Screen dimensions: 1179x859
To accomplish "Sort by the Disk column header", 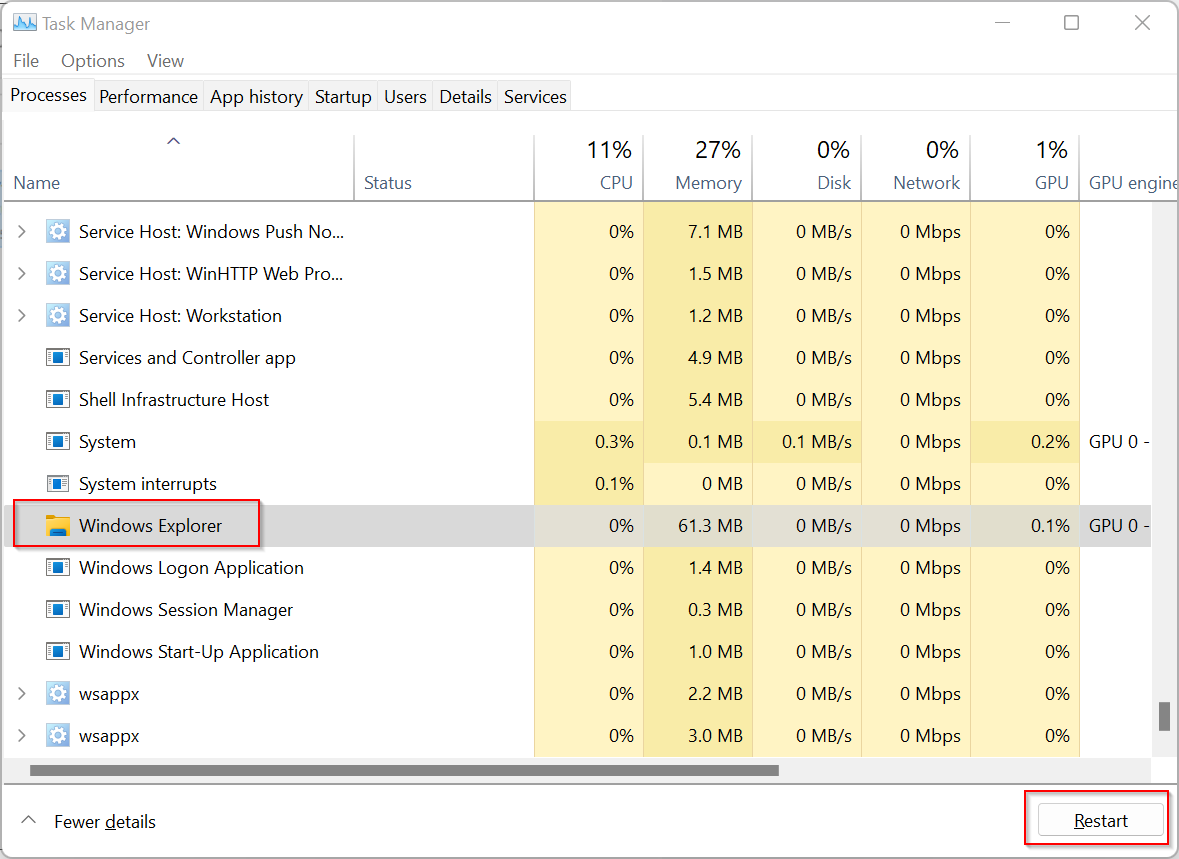I will pyautogui.click(x=807, y=167).
